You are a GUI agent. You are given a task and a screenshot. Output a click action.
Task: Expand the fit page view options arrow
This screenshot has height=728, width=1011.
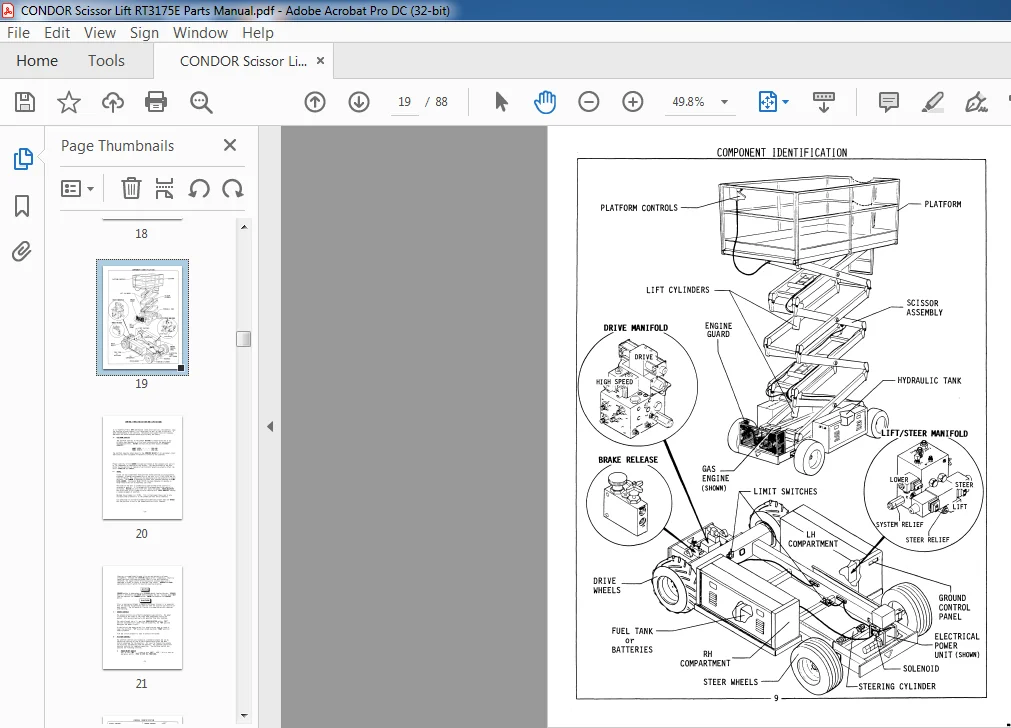tap(785, 102)
